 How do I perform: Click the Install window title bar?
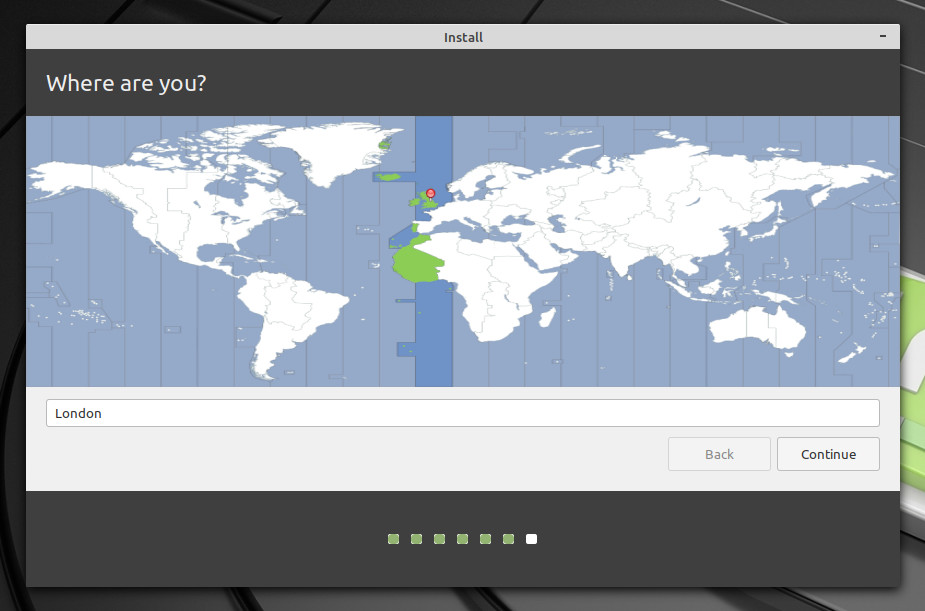click(x=462, y=37)
